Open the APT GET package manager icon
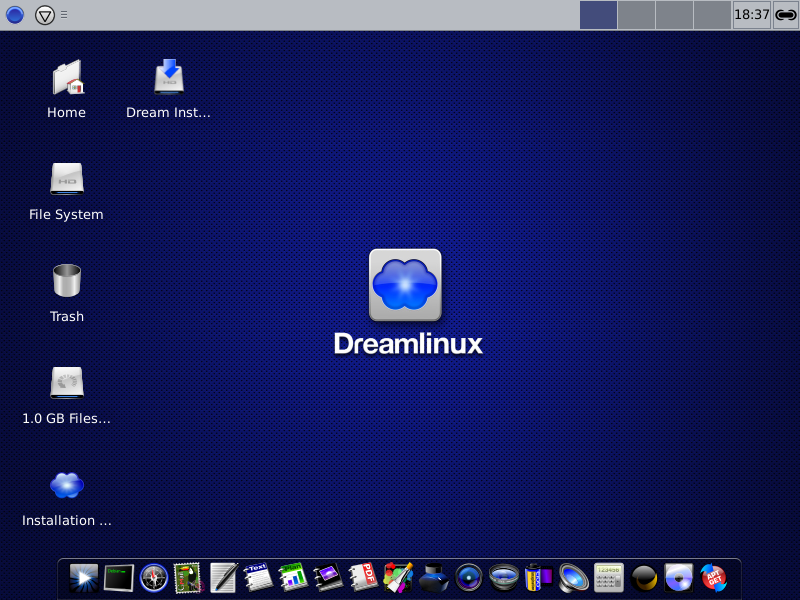The width and height of the screenshot is (800, 600). click(713, 577)
